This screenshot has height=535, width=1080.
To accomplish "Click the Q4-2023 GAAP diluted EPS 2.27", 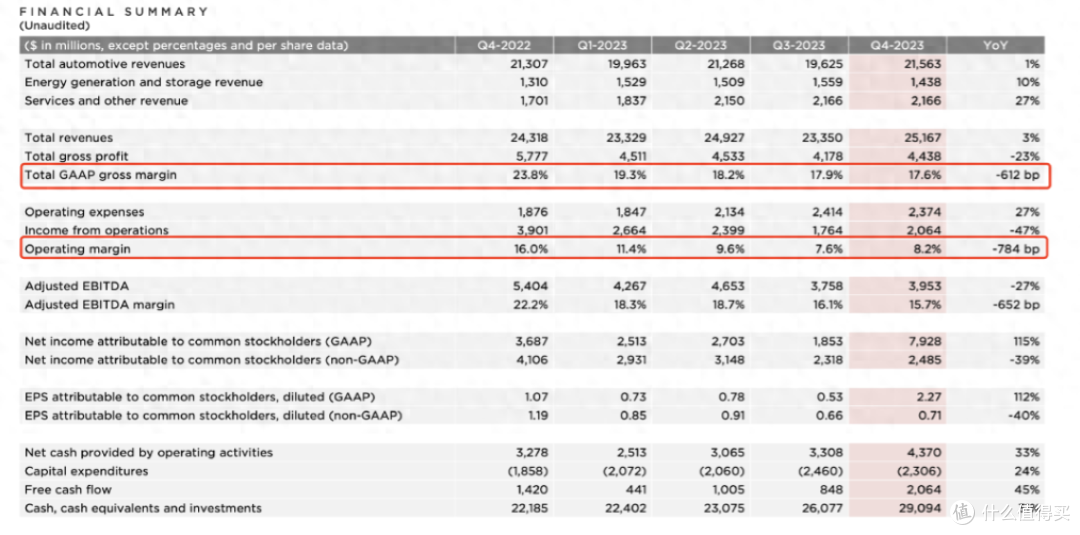I will (x=928, y=397).
